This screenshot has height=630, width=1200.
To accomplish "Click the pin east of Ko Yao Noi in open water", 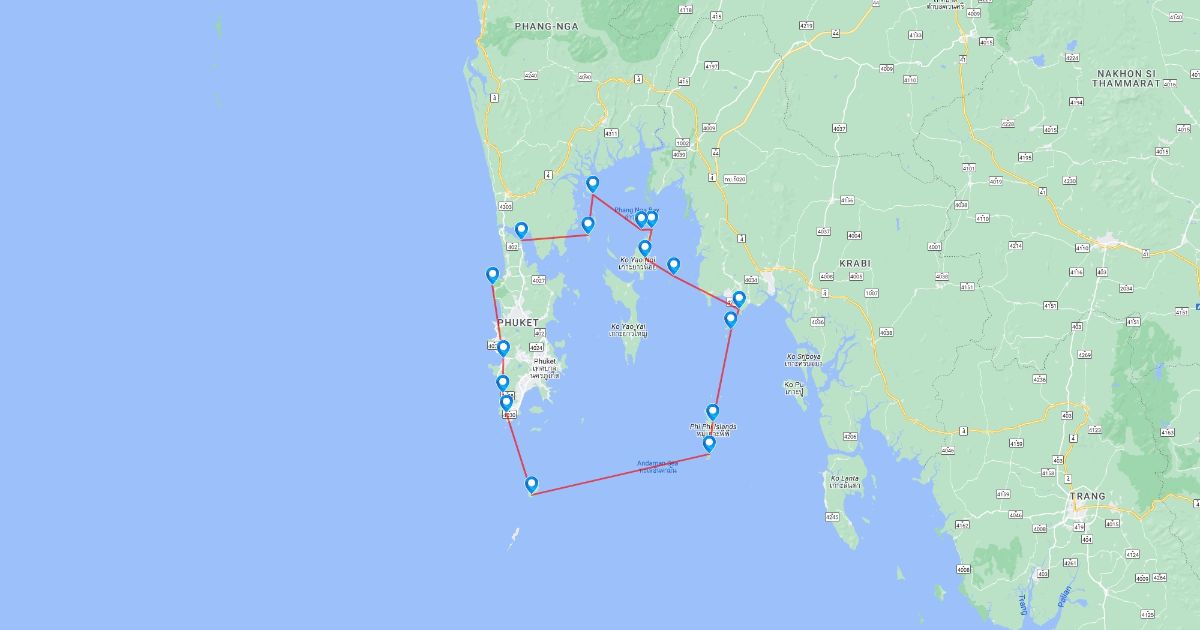I will pyautogui.click(x=673, y=266).
